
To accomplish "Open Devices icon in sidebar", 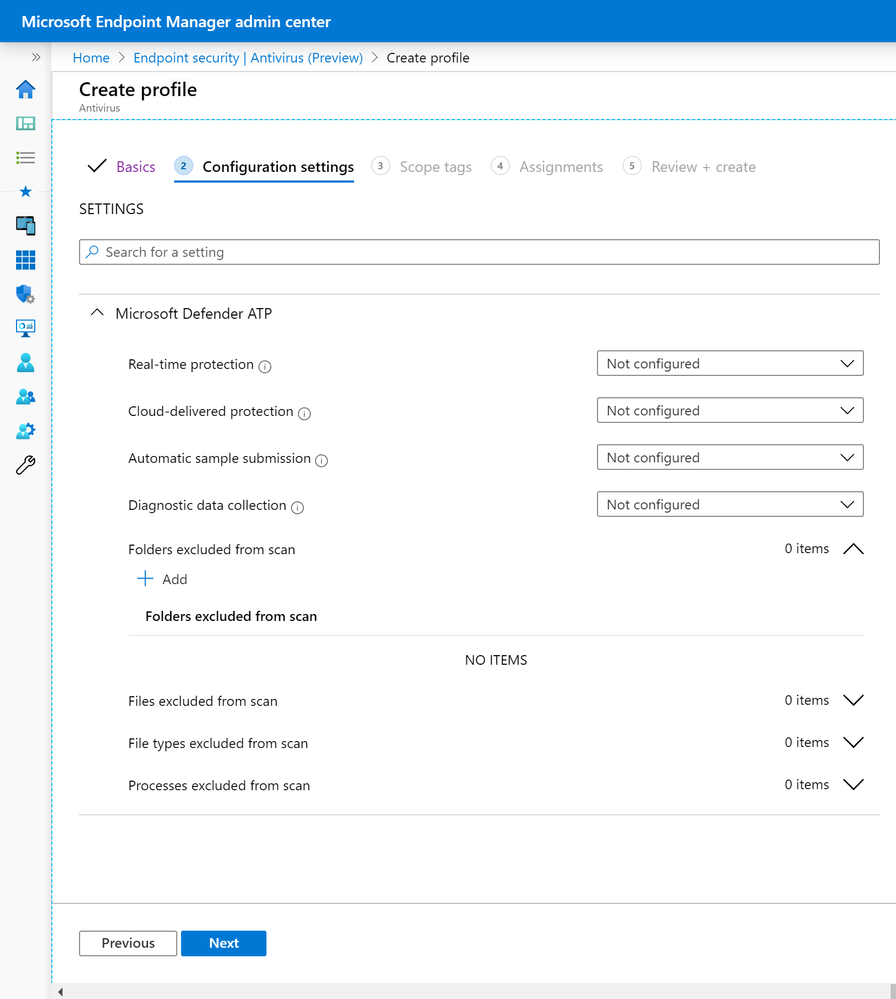I will [25, 226].
